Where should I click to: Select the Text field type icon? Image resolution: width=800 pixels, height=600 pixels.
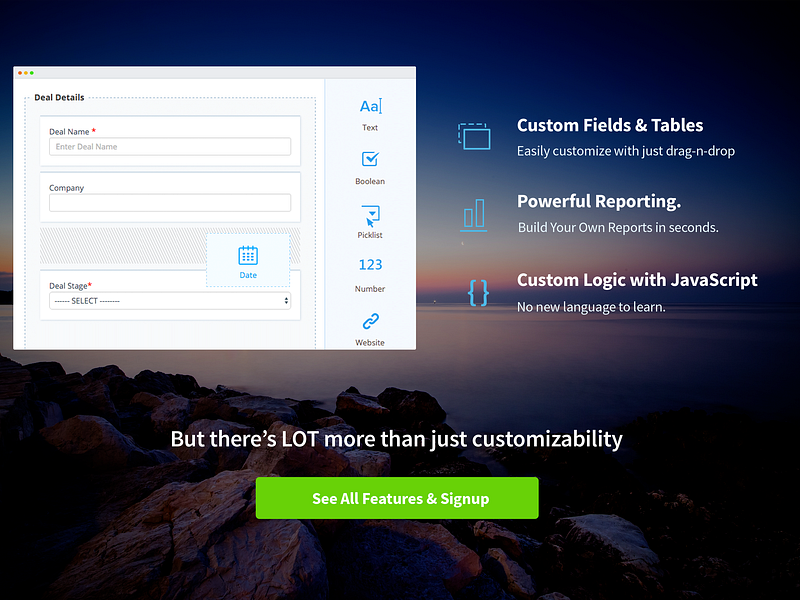[370, 106]
